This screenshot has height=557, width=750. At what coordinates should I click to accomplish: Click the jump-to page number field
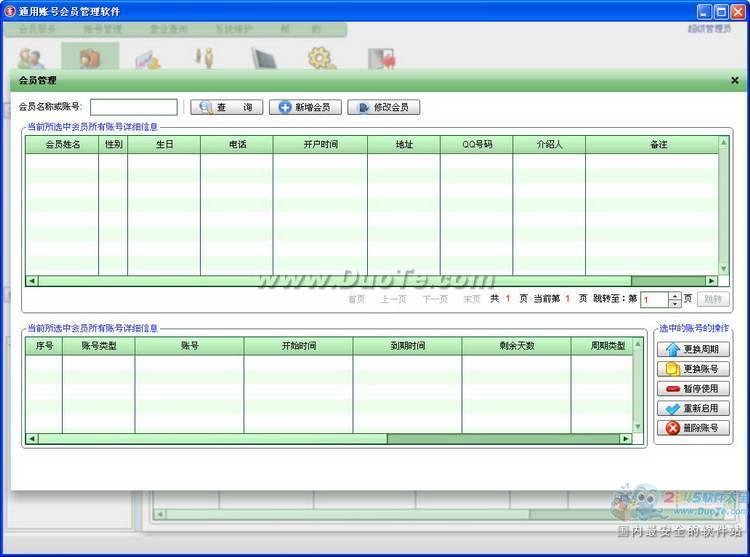[x=654, y=299]
